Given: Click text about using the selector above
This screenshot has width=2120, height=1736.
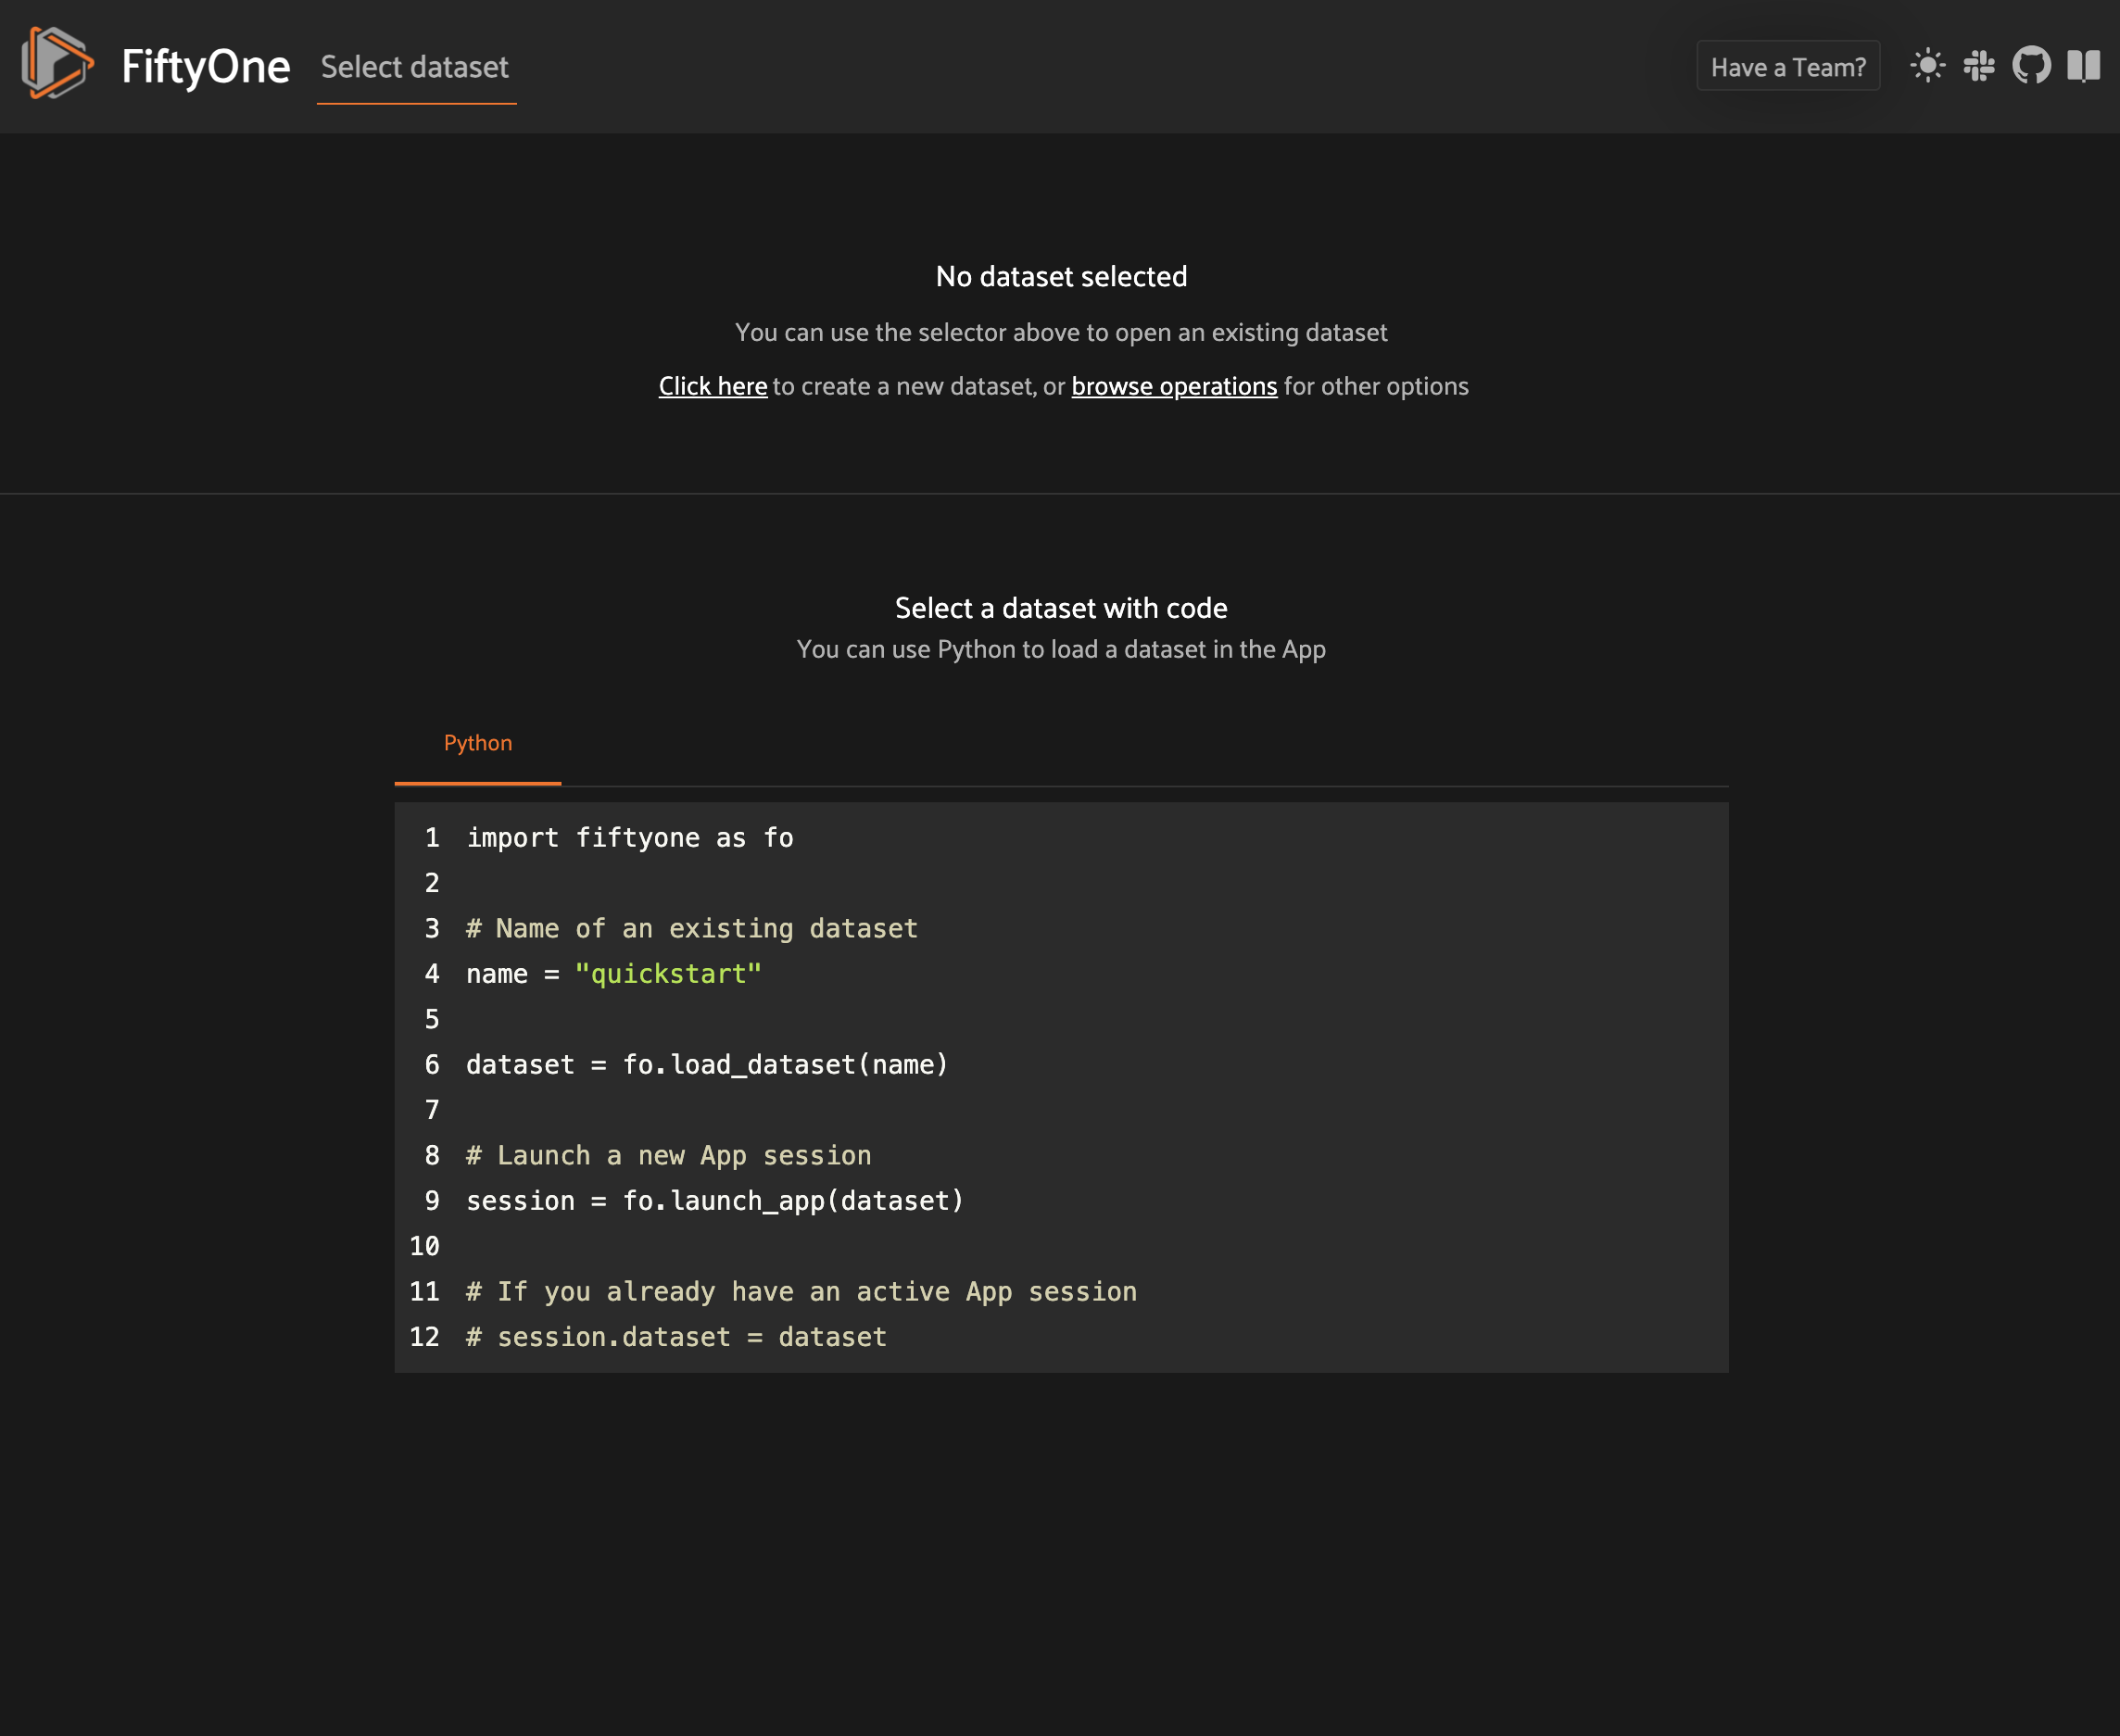Looking at the screenshot, I should (1061, 332).
